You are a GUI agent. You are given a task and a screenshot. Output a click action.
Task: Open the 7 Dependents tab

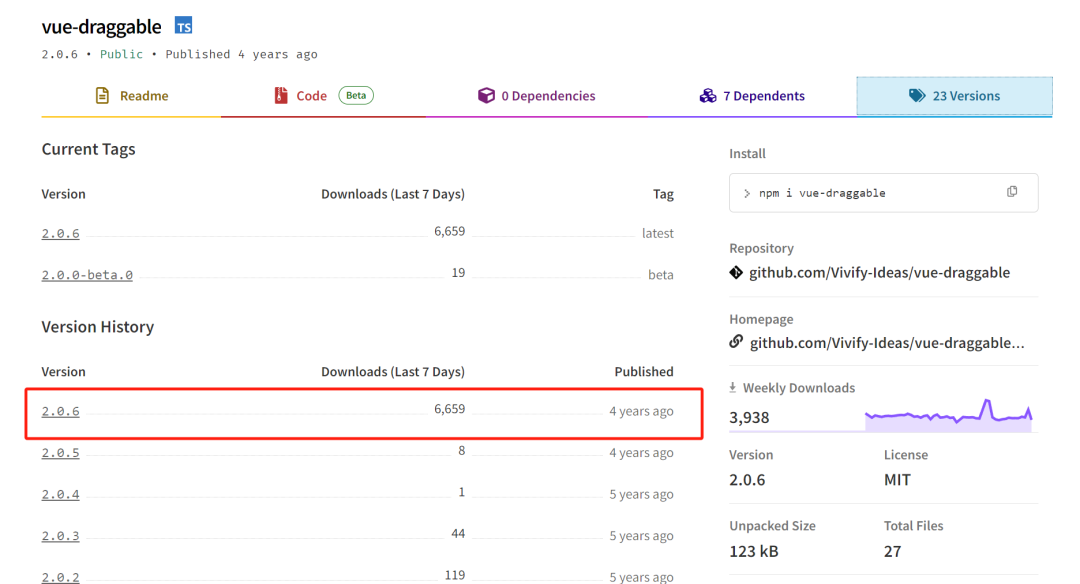coord(763,96)
